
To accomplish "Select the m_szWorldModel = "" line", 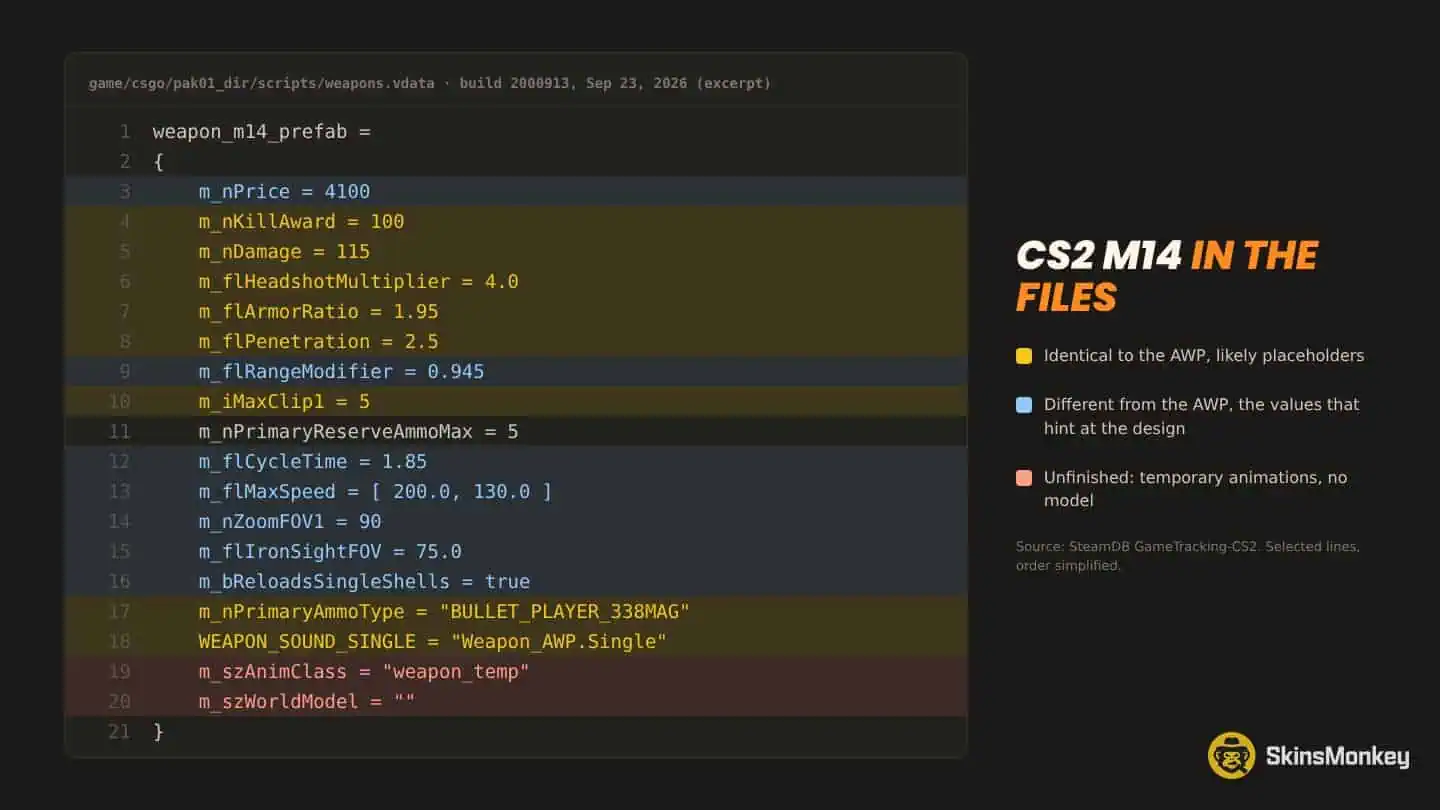I will tap(516, 702).
